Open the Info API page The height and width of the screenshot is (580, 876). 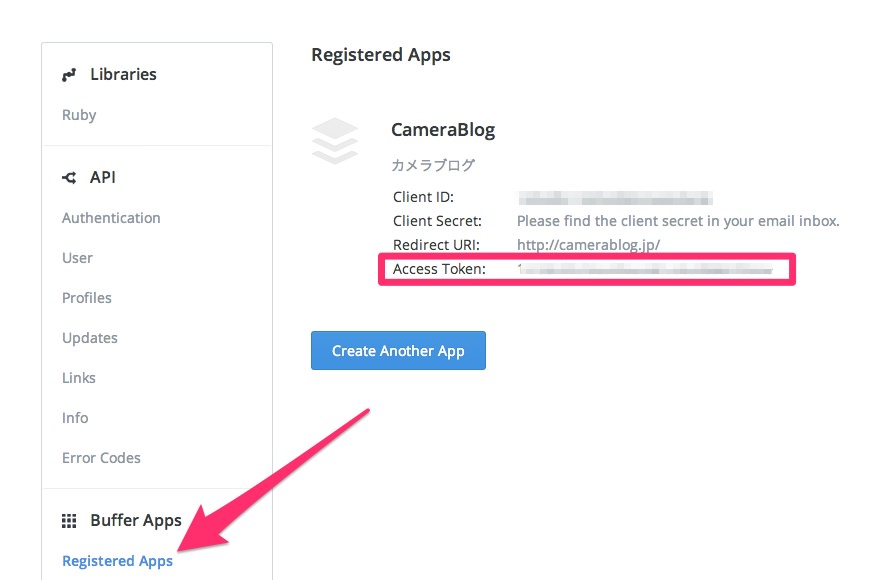75,418
